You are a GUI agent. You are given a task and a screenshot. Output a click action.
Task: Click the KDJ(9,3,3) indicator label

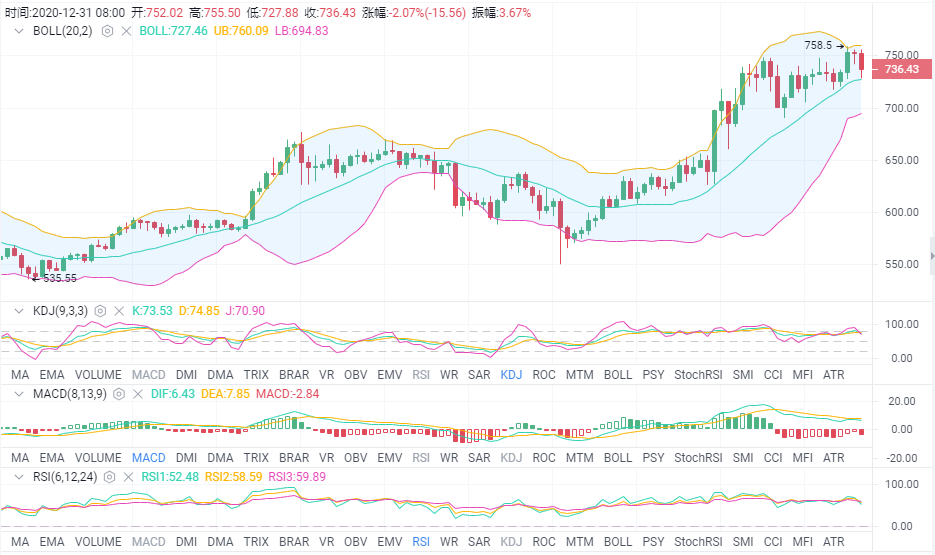60,311
